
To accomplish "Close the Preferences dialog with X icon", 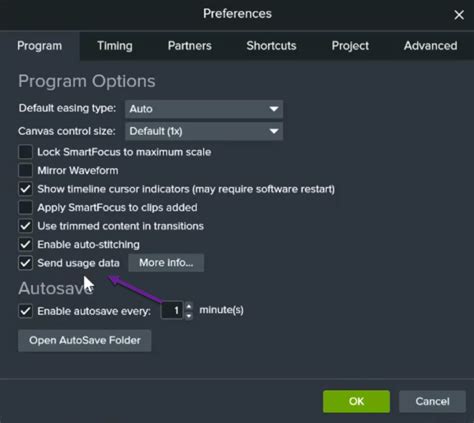I will [459, 15].
